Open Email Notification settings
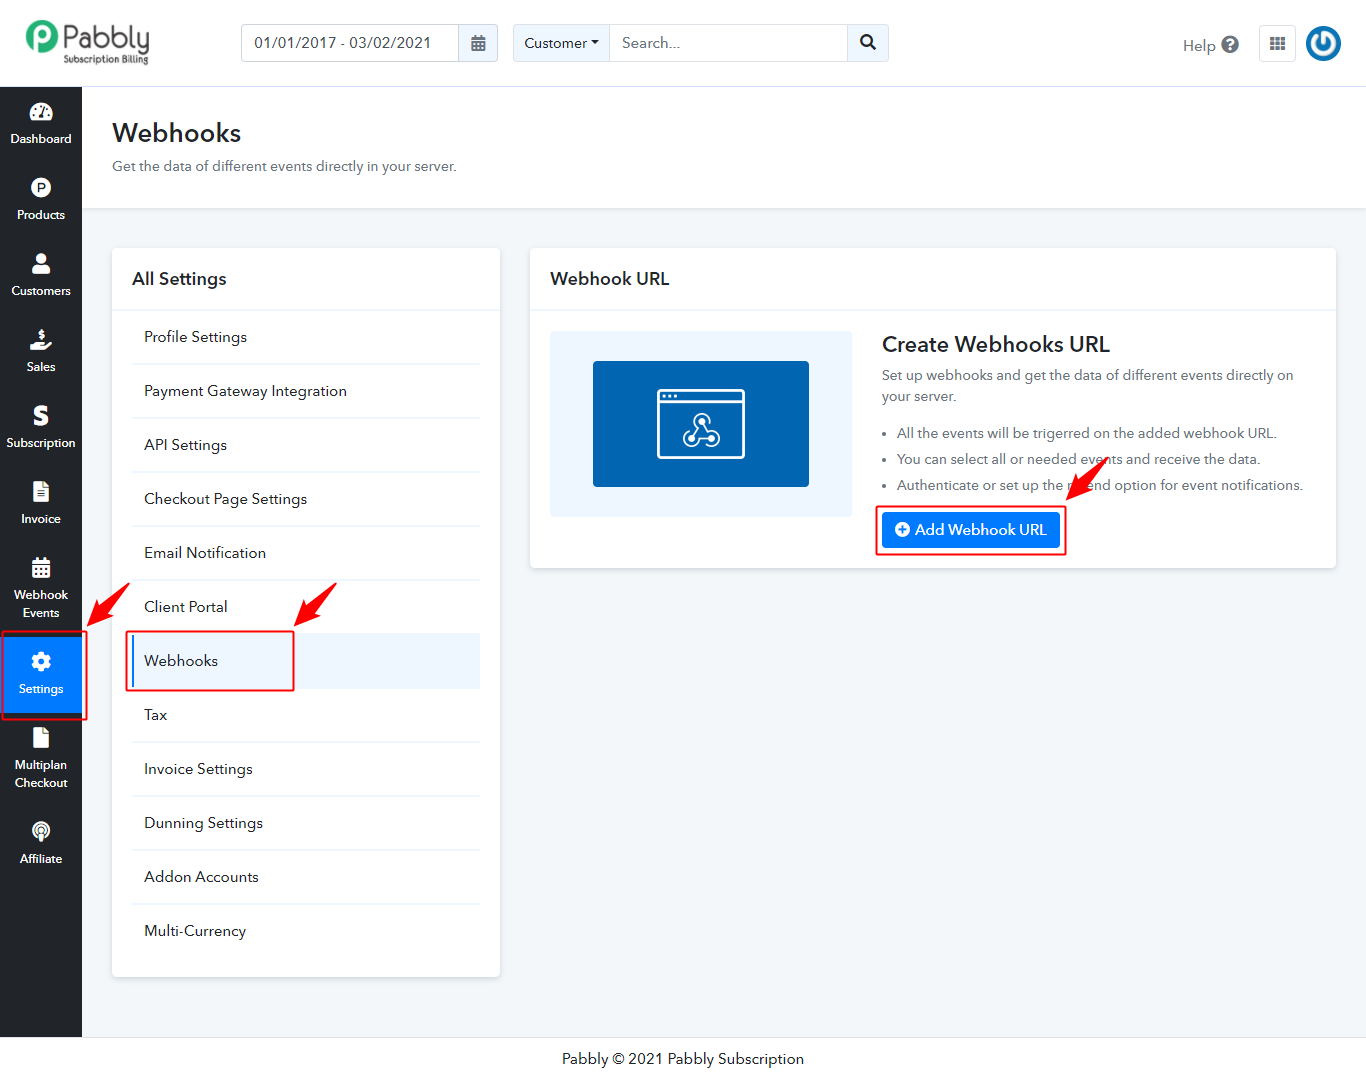This screenshot has height=1080, width=1366. click(x=306, y=553)
